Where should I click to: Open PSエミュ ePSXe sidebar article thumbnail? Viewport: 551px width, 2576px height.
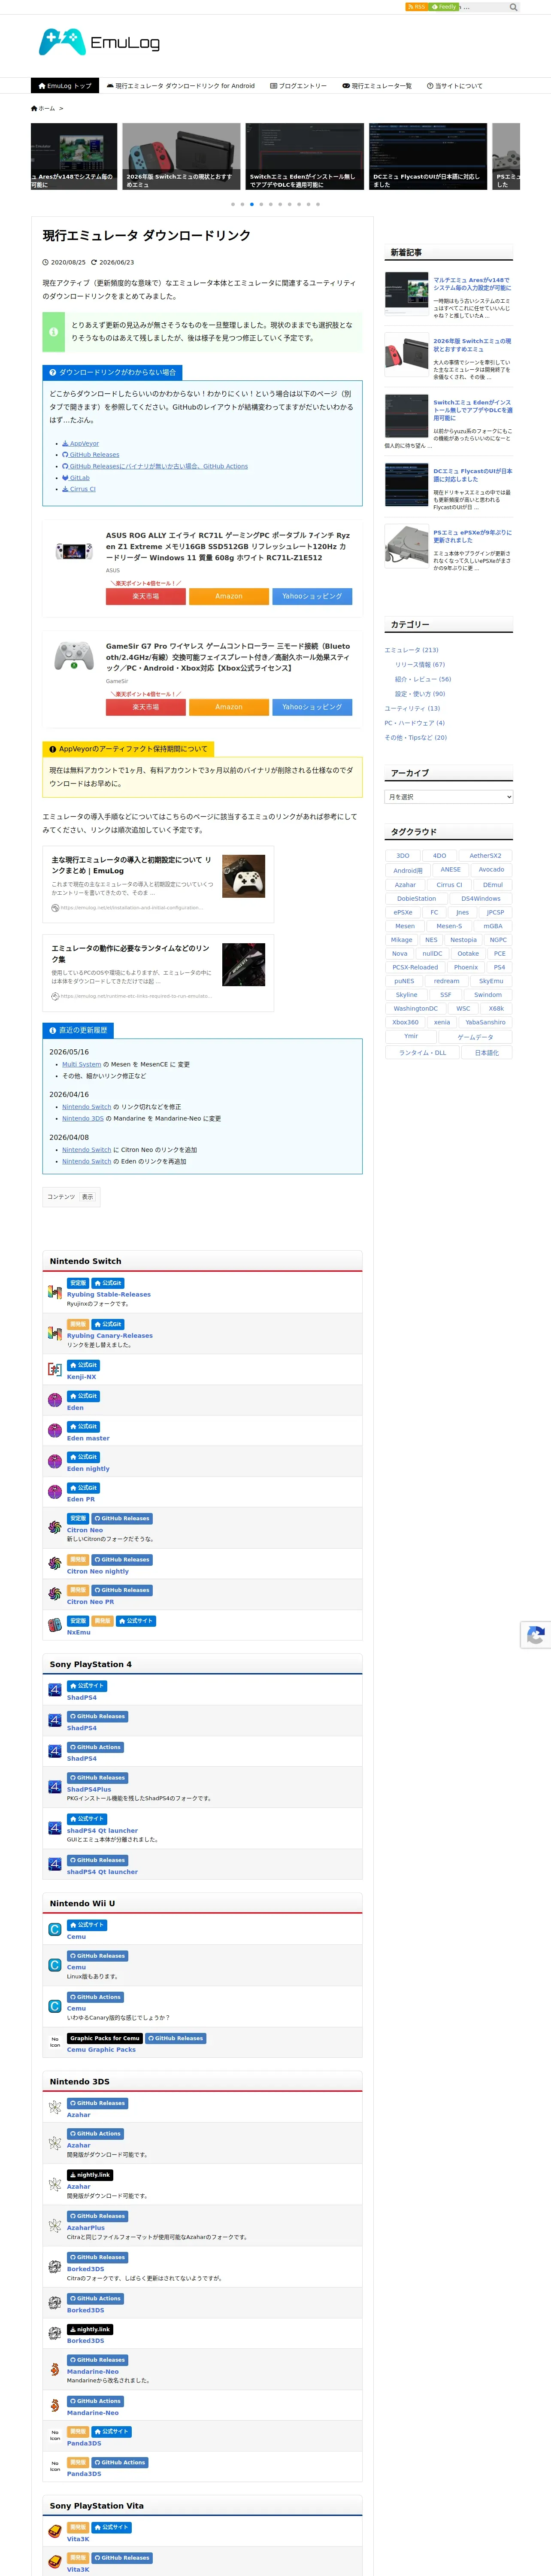click(407, 547)
